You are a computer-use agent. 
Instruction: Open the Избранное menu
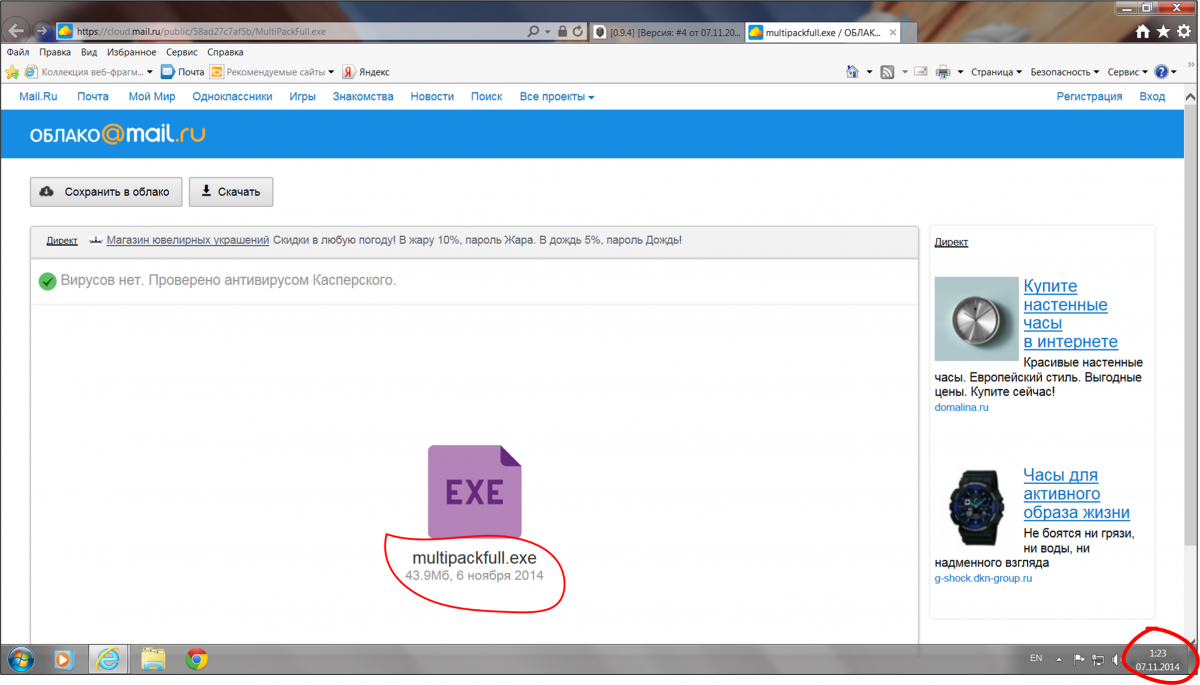click(x=132, y=52)
